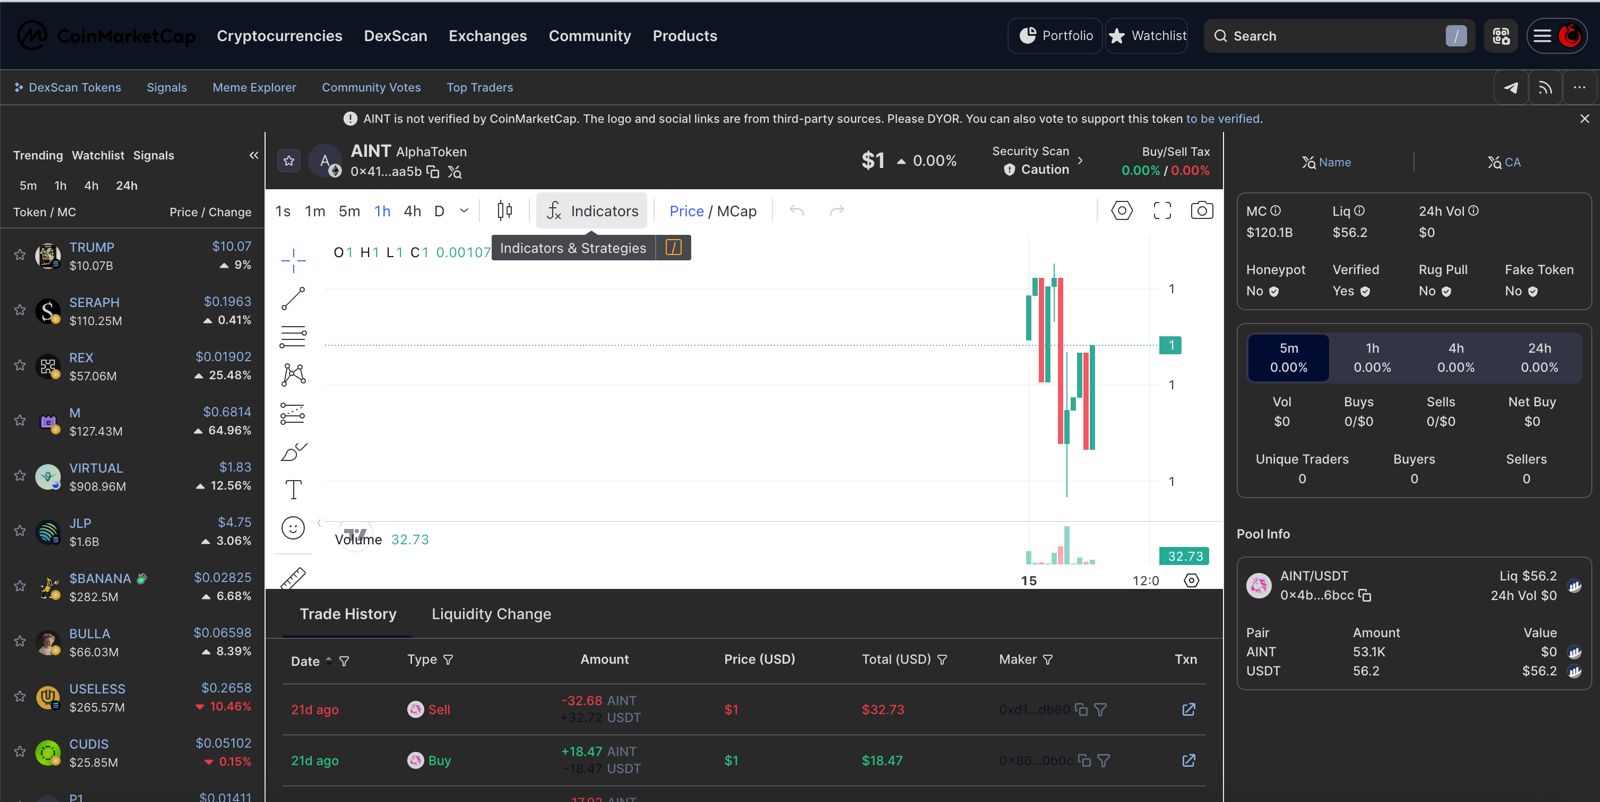Star JLP token in trending list
Image resolution: width=1600 pixels, height=802 pixels.
click(x=20, y=531)
